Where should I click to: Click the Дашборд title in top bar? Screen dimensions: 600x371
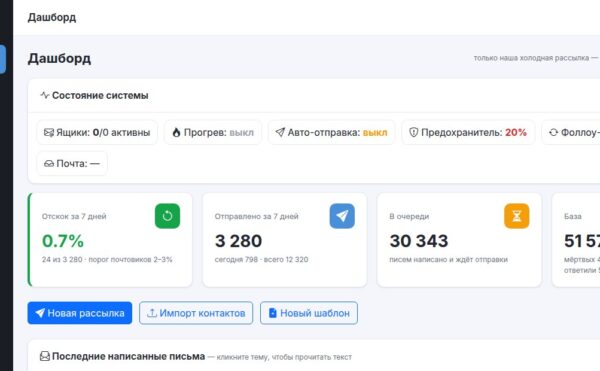click(52, 18)
